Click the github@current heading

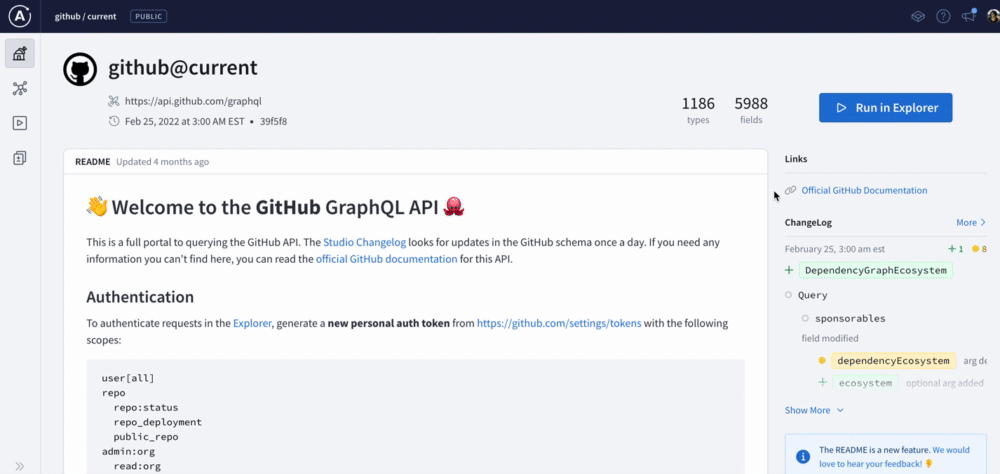(x=182, y=68)
